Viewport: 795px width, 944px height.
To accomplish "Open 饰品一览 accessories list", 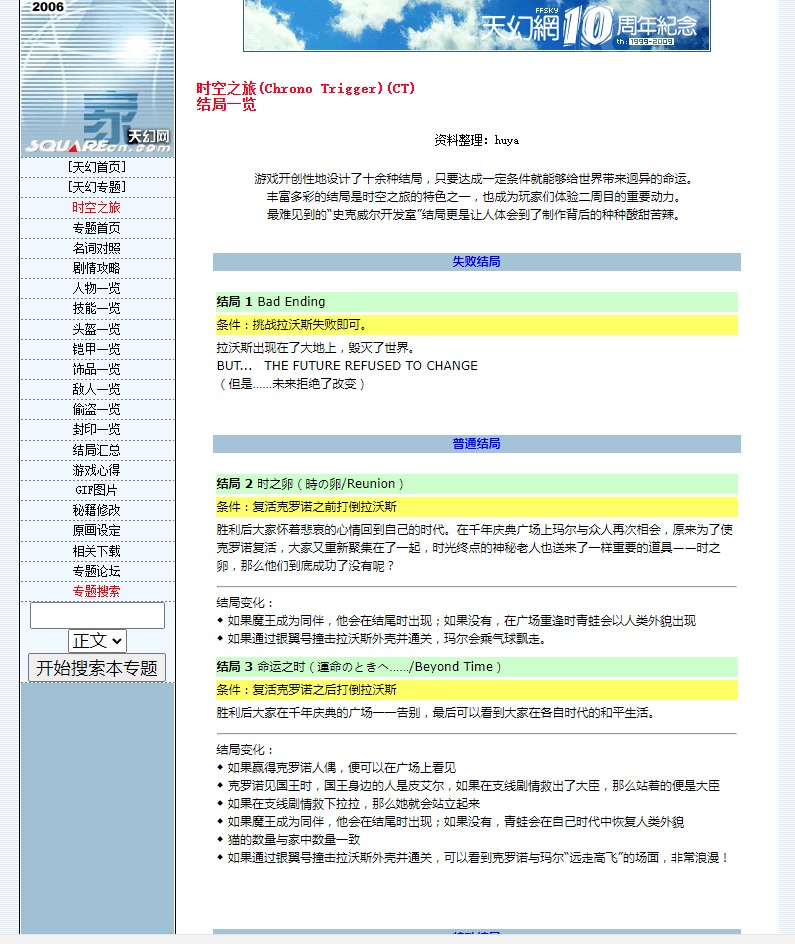I will coord(97,369).
